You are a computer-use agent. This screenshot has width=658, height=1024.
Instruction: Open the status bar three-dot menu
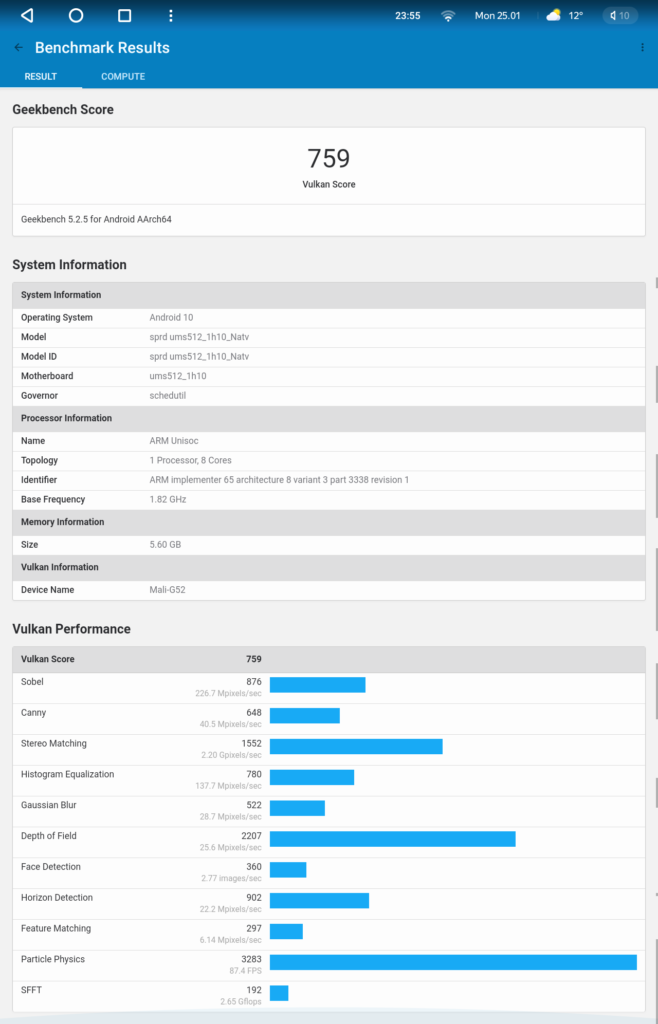pos(171,16)
